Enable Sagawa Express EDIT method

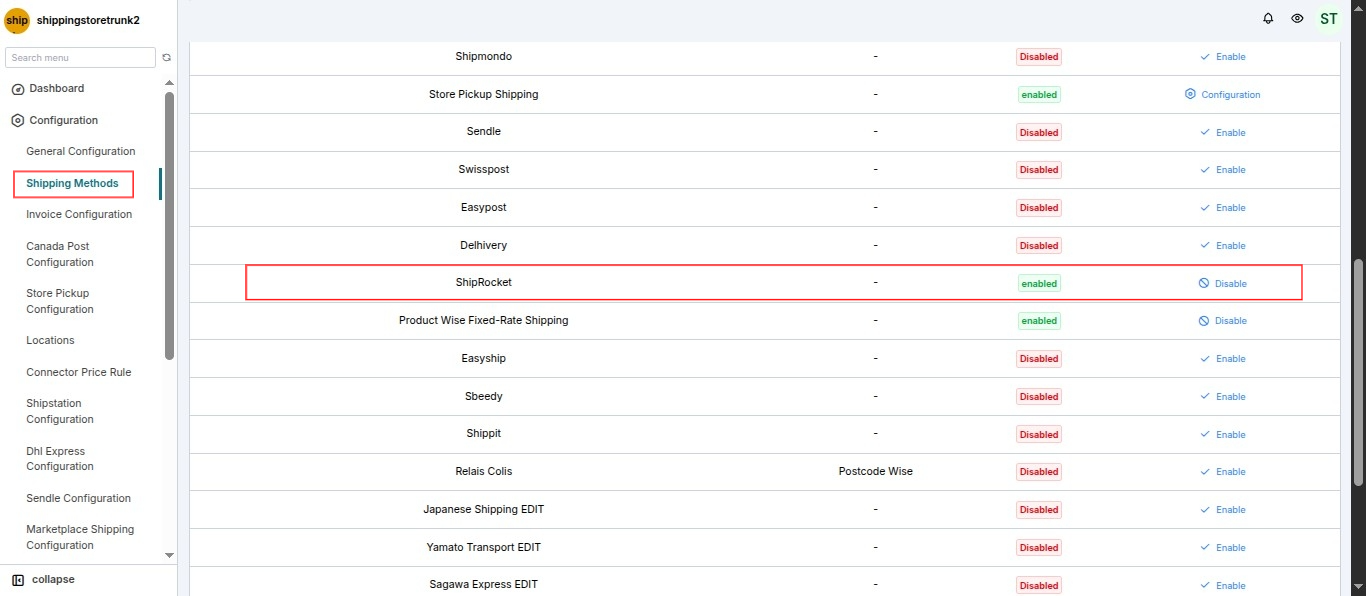point(1223,586)
